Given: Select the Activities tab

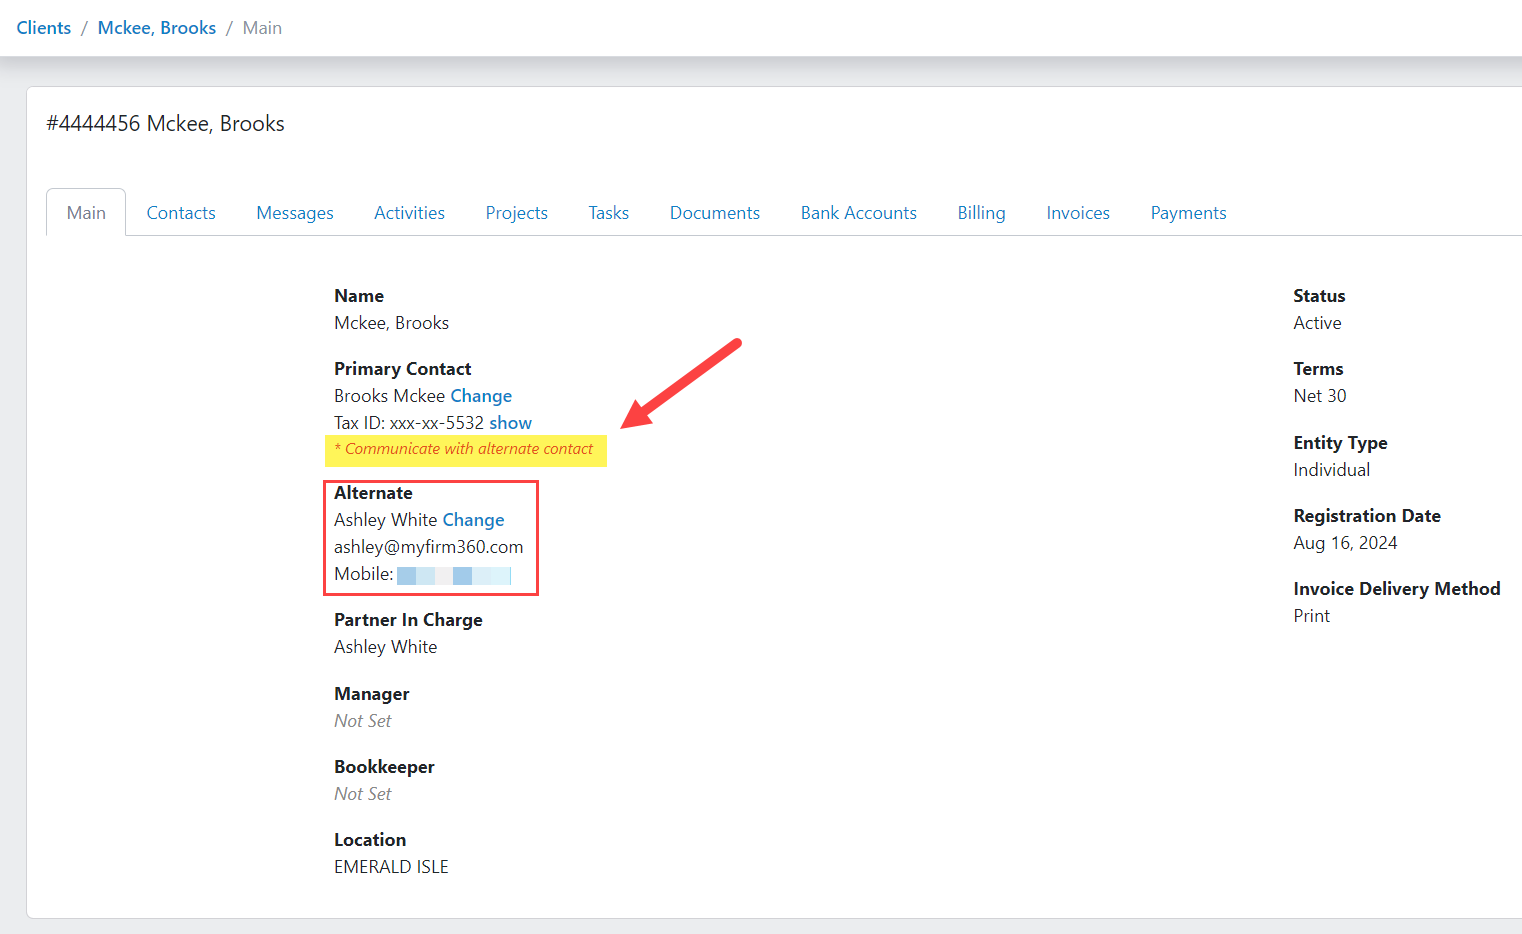Looking at the screenshot, I should click(x=409, y=212).
